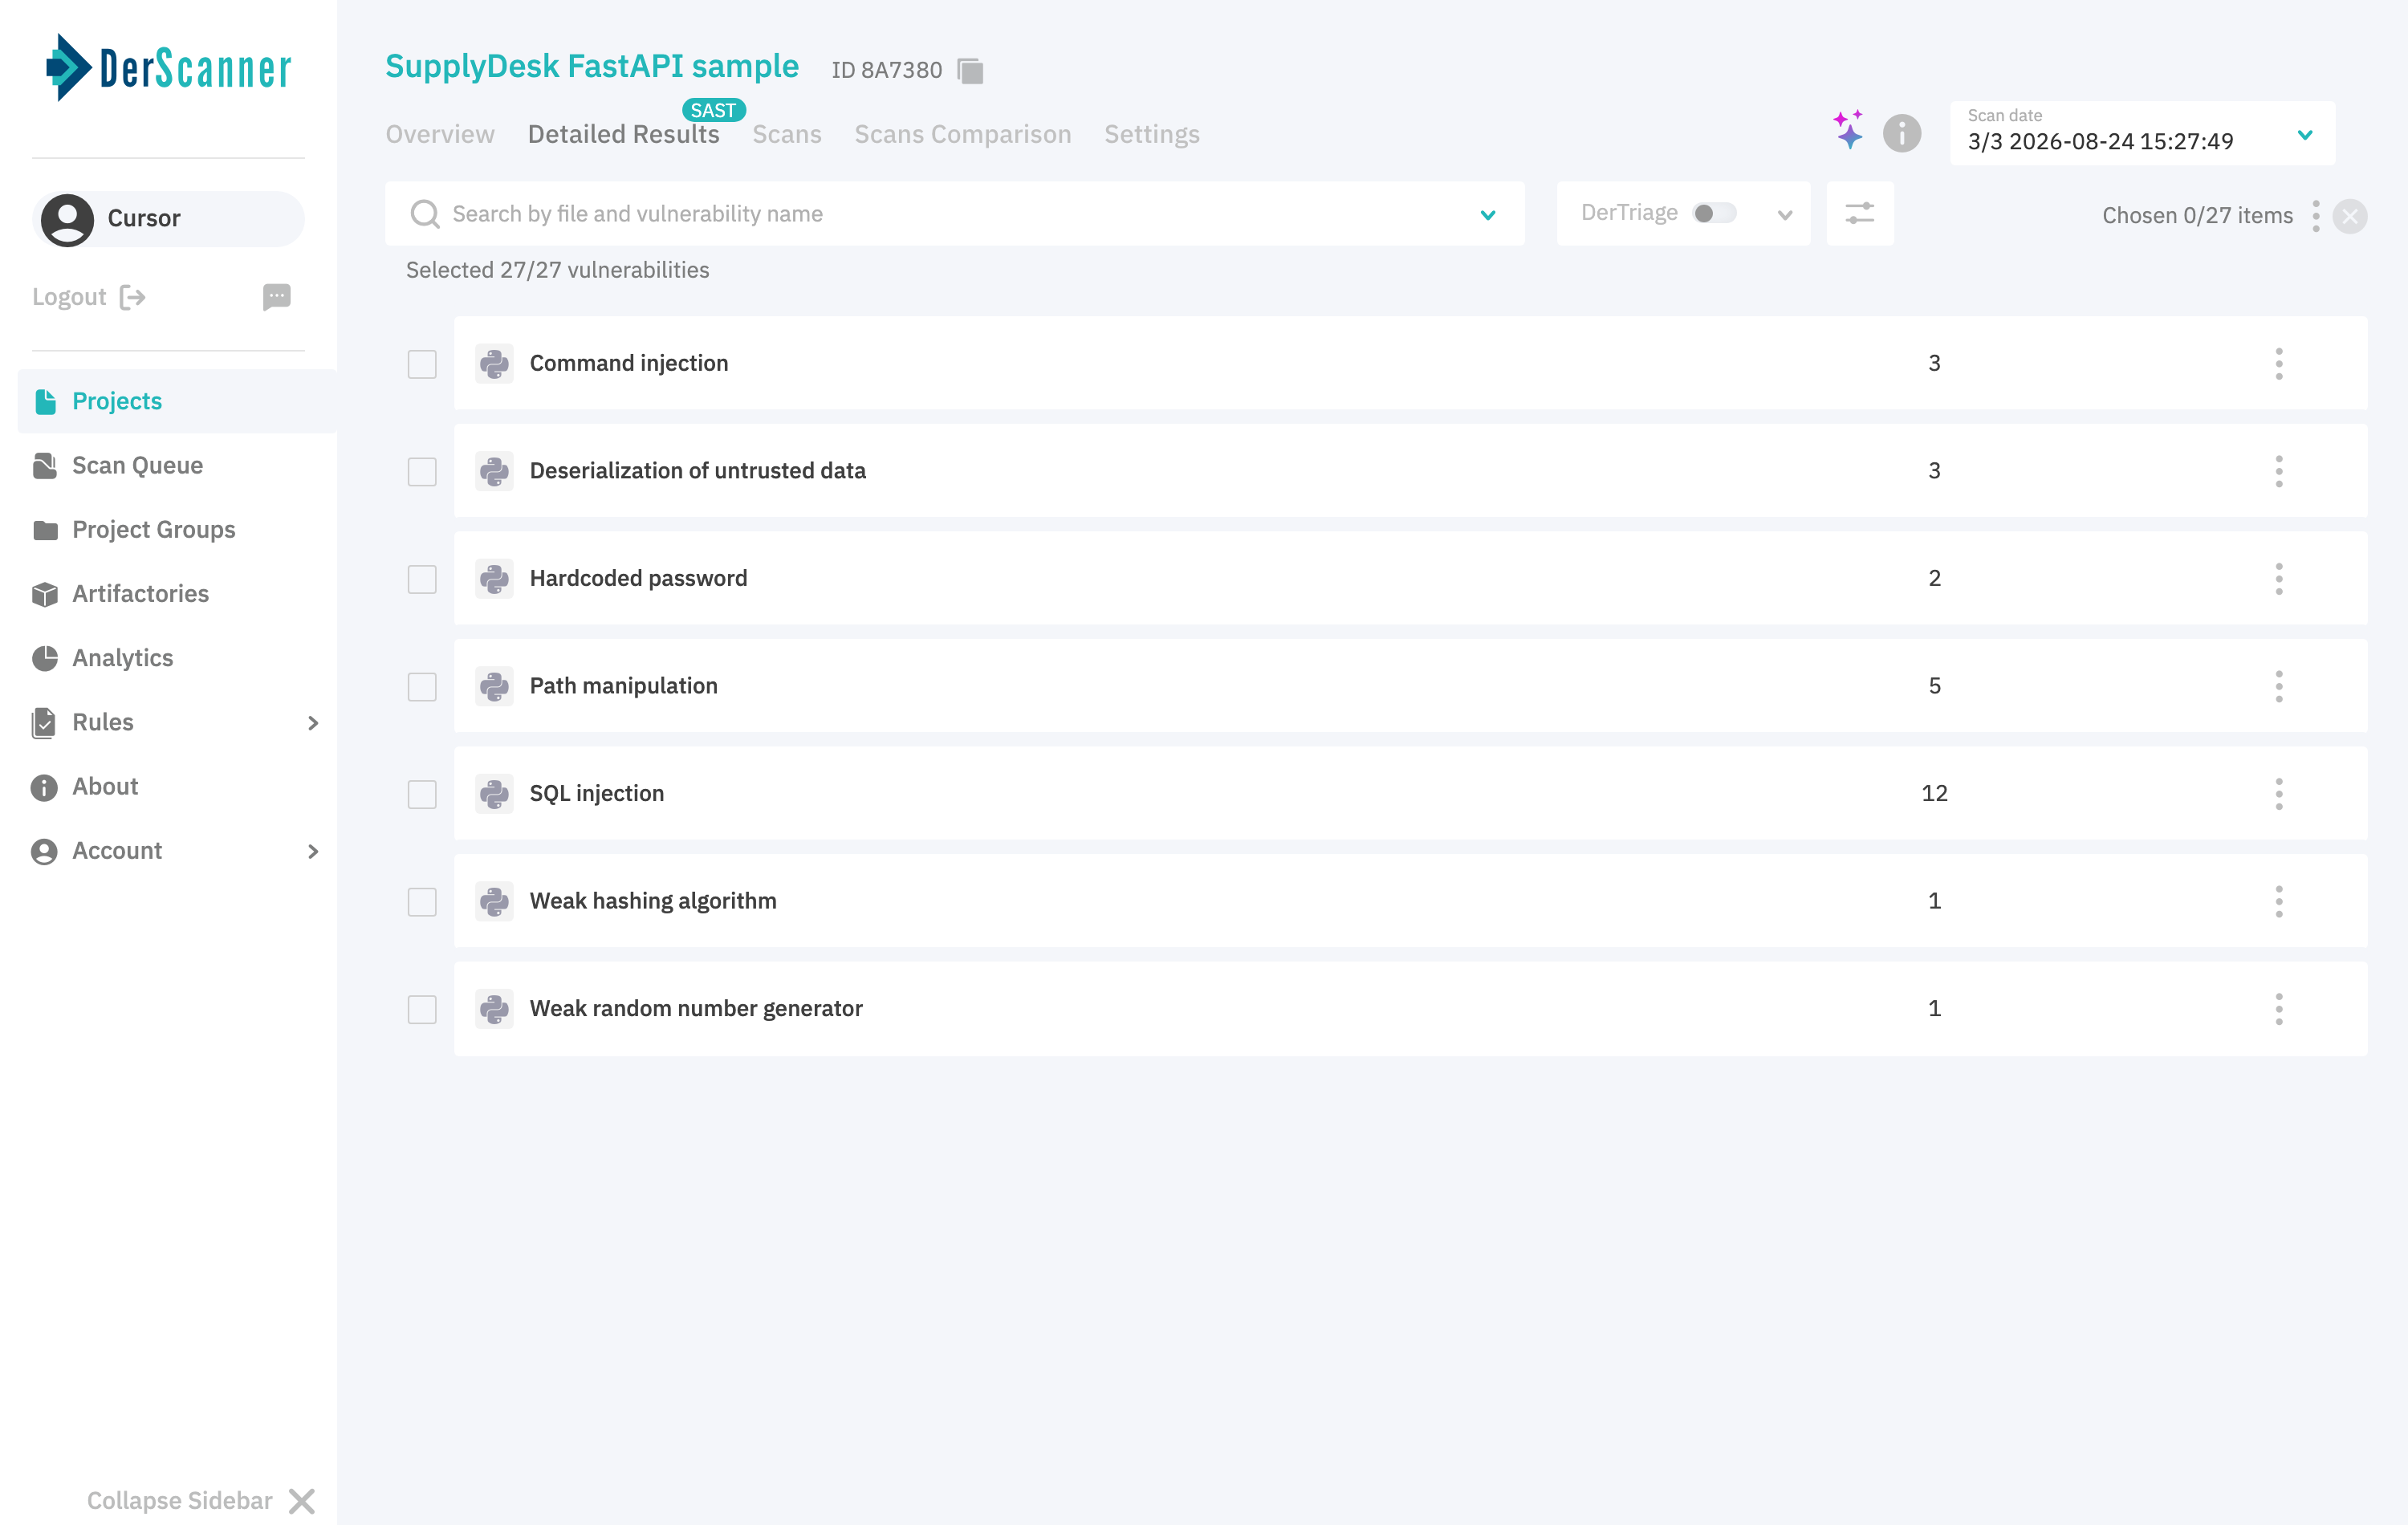2408x1525 pixels.
Task: Open the Weak hashing algorithm row
Action: pyautogui.click(x=1410, y=901)
